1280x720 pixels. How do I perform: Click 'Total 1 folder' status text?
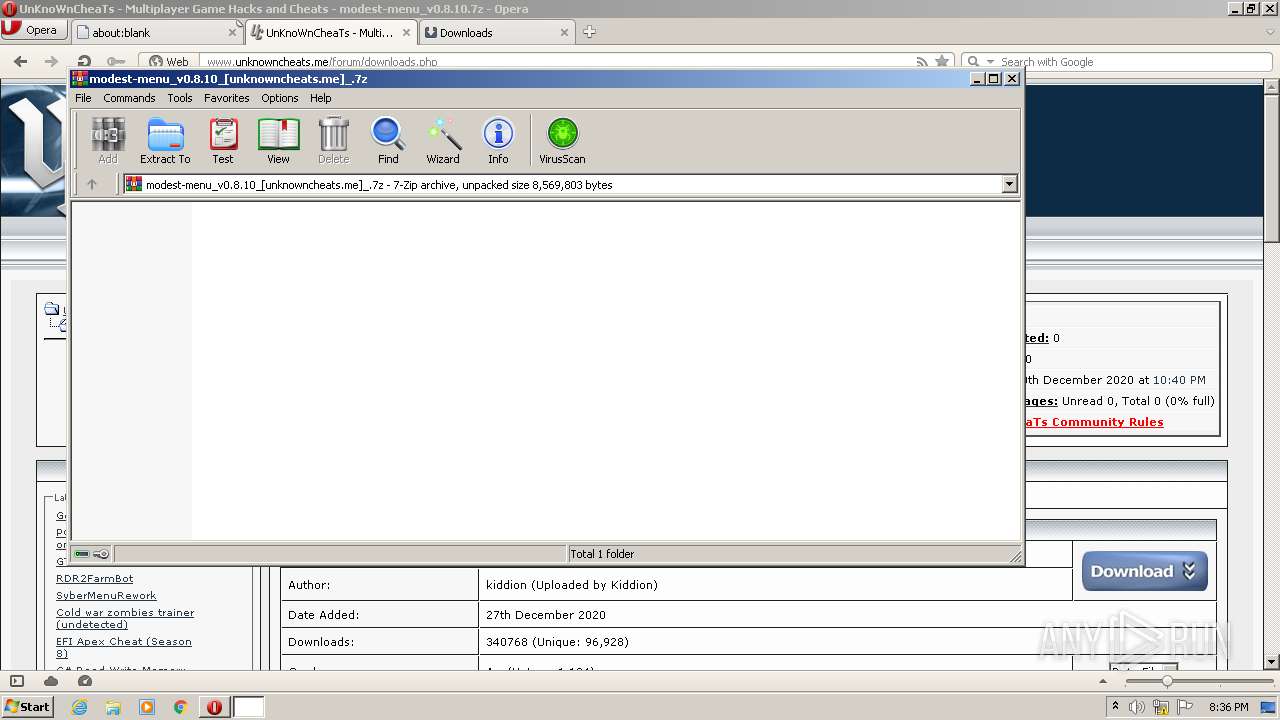point(602,554)
